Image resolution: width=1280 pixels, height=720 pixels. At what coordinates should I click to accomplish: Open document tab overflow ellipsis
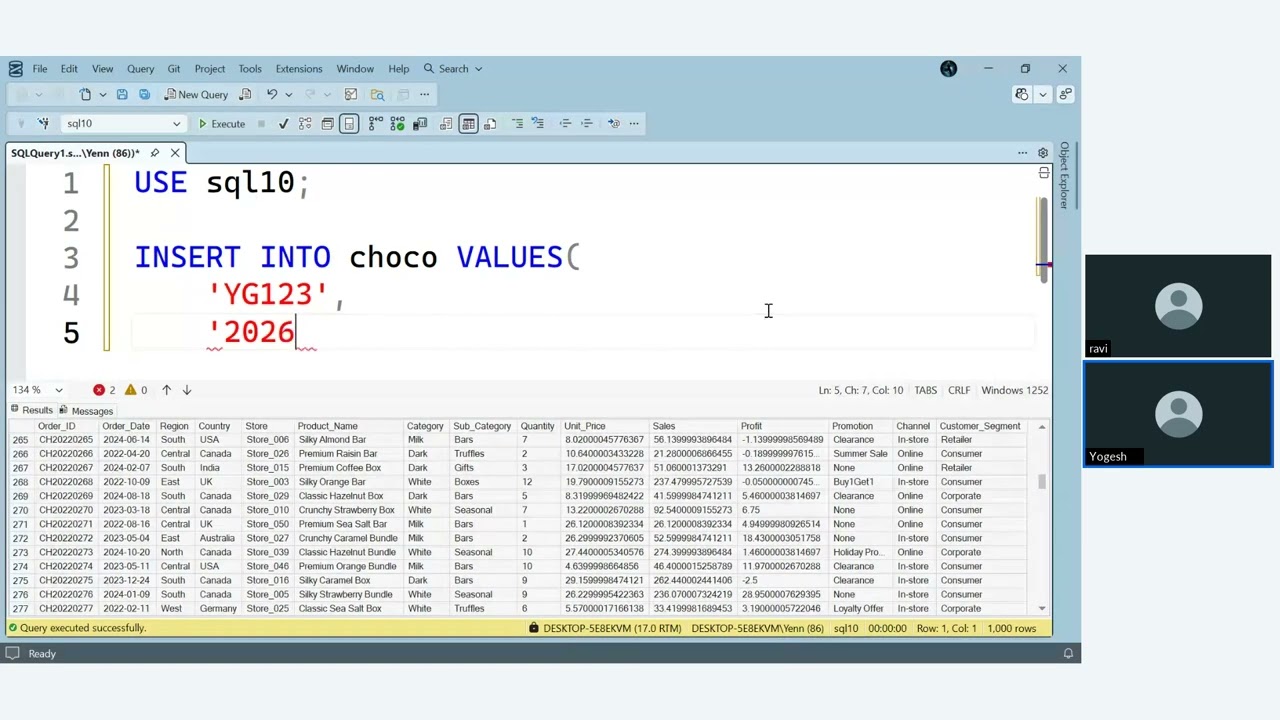1022,153
